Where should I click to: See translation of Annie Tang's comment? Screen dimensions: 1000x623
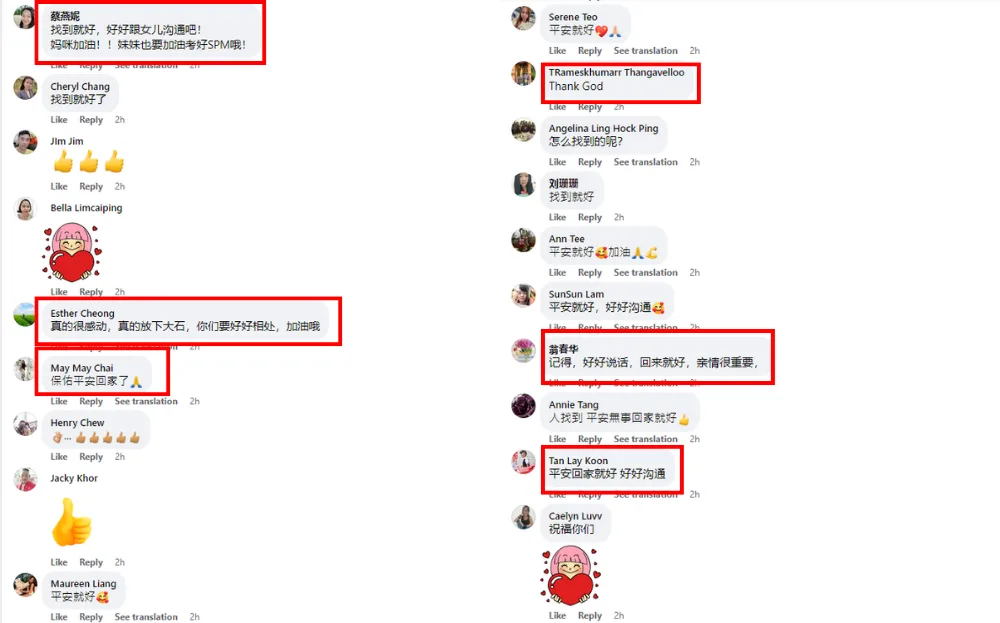click(645, 439)
